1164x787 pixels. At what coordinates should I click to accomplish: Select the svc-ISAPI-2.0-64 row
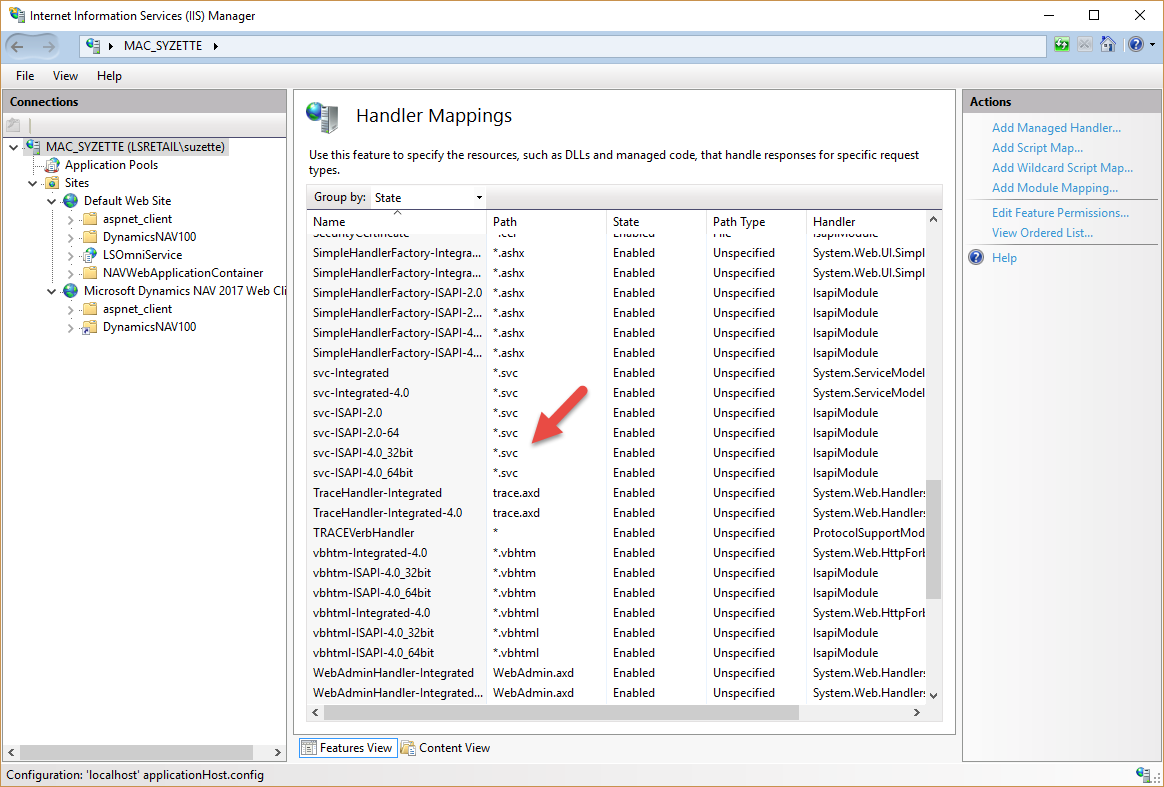point(616,433)
